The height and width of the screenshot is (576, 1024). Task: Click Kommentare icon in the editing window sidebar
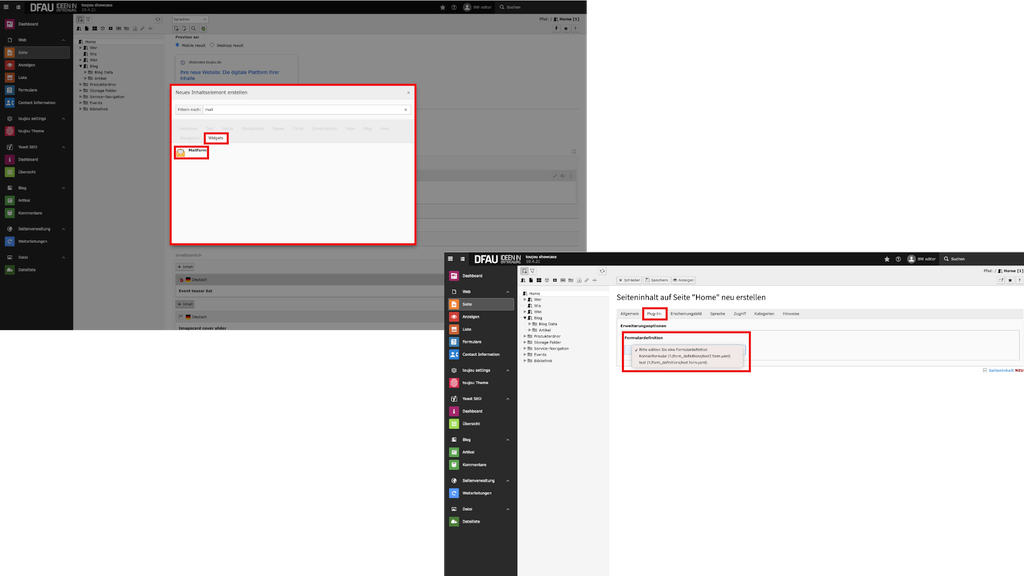click(x=454, y=464)
